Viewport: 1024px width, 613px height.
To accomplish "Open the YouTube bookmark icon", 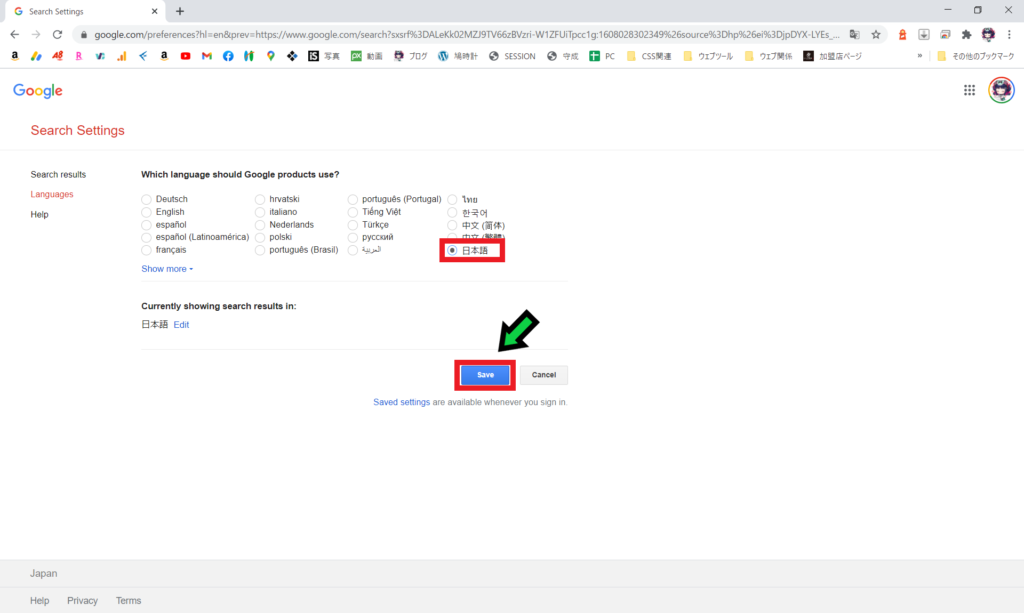I will [185, 56].
